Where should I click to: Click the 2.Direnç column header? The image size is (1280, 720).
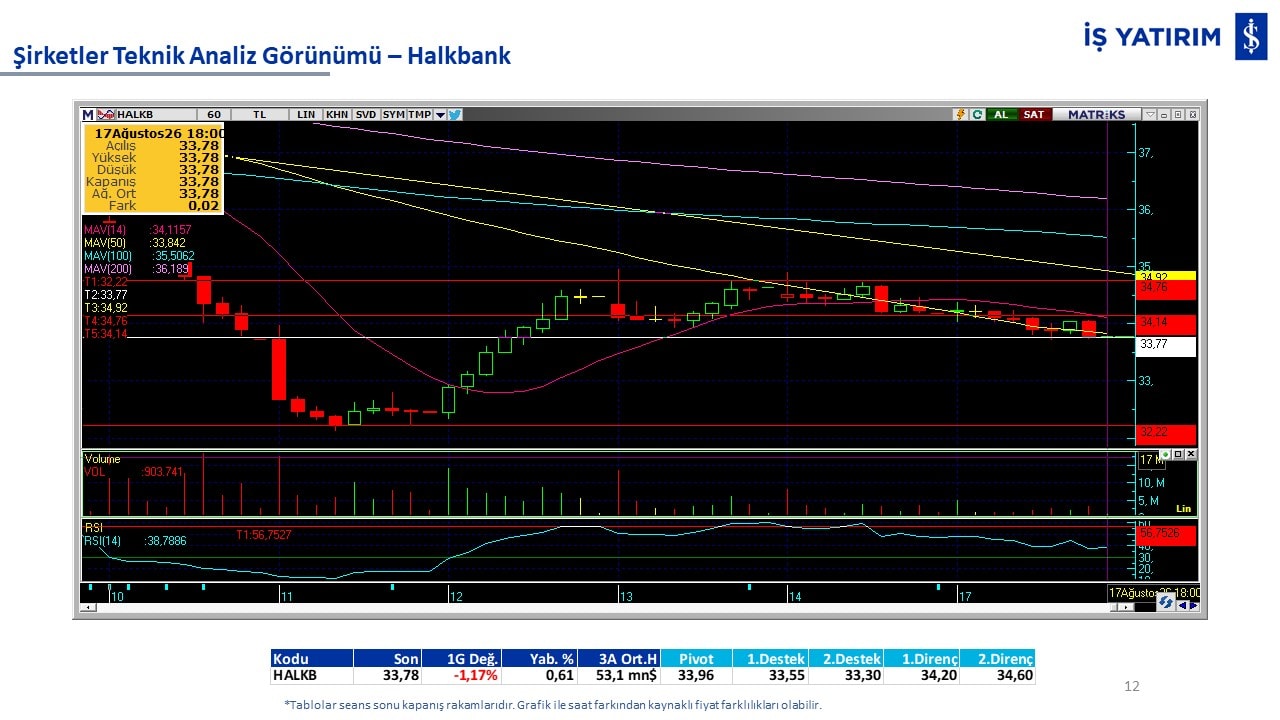click(x=997, y=659)
